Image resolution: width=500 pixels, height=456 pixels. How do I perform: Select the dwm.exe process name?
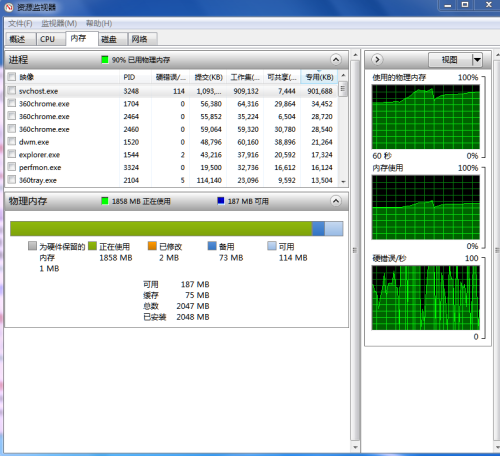[34, 142]
